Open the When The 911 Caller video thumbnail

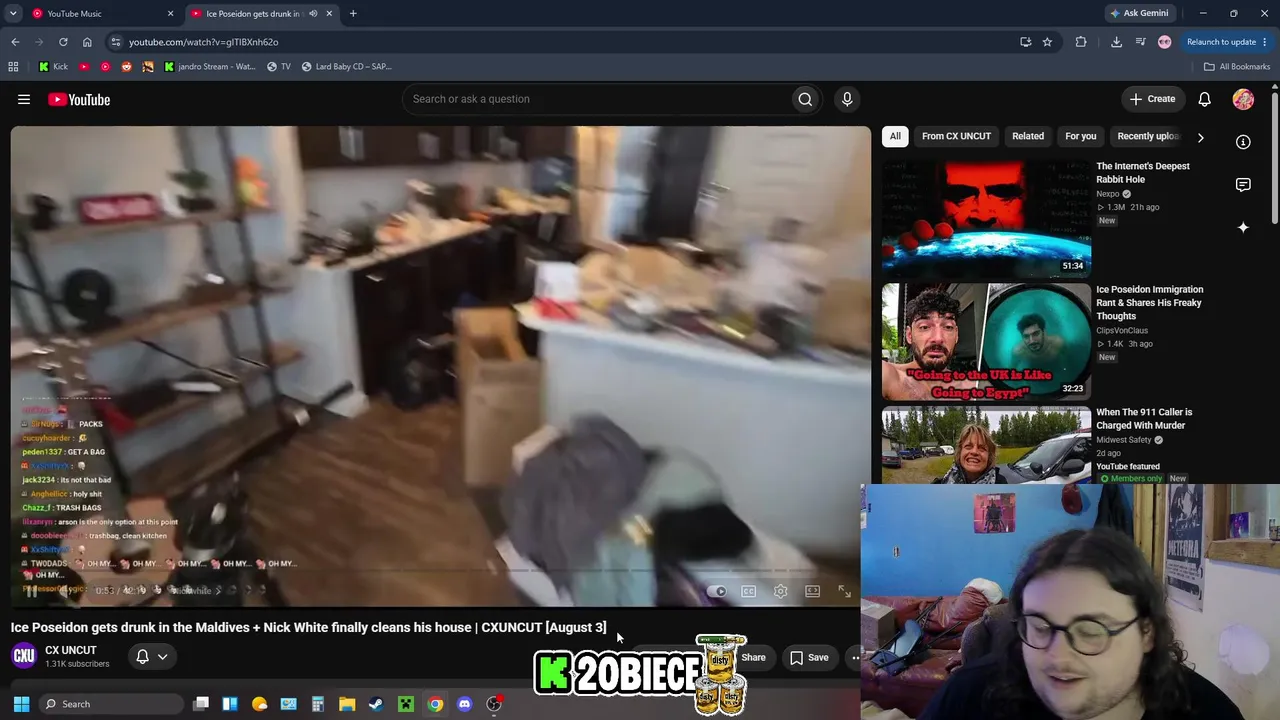986,445
